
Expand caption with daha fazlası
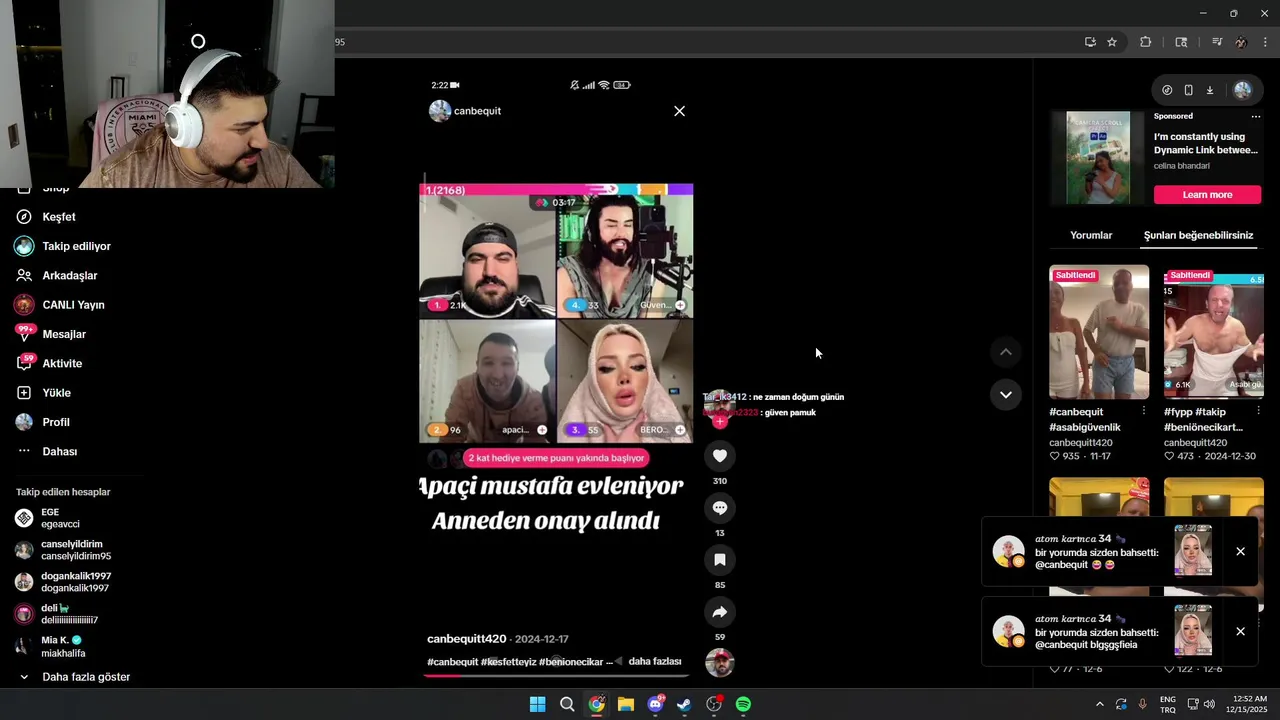click(654, 662)
